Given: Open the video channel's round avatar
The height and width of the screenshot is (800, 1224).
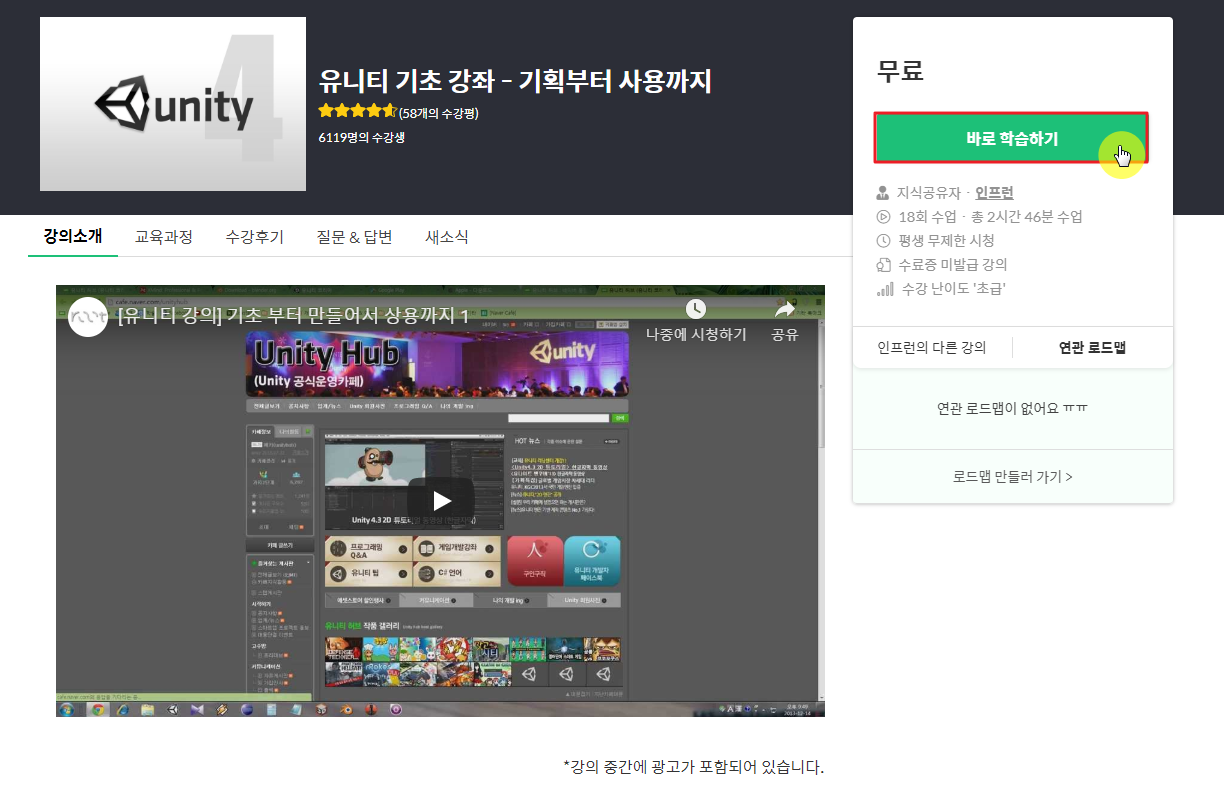Looking at the screenshot, I should tap(88, 316).
